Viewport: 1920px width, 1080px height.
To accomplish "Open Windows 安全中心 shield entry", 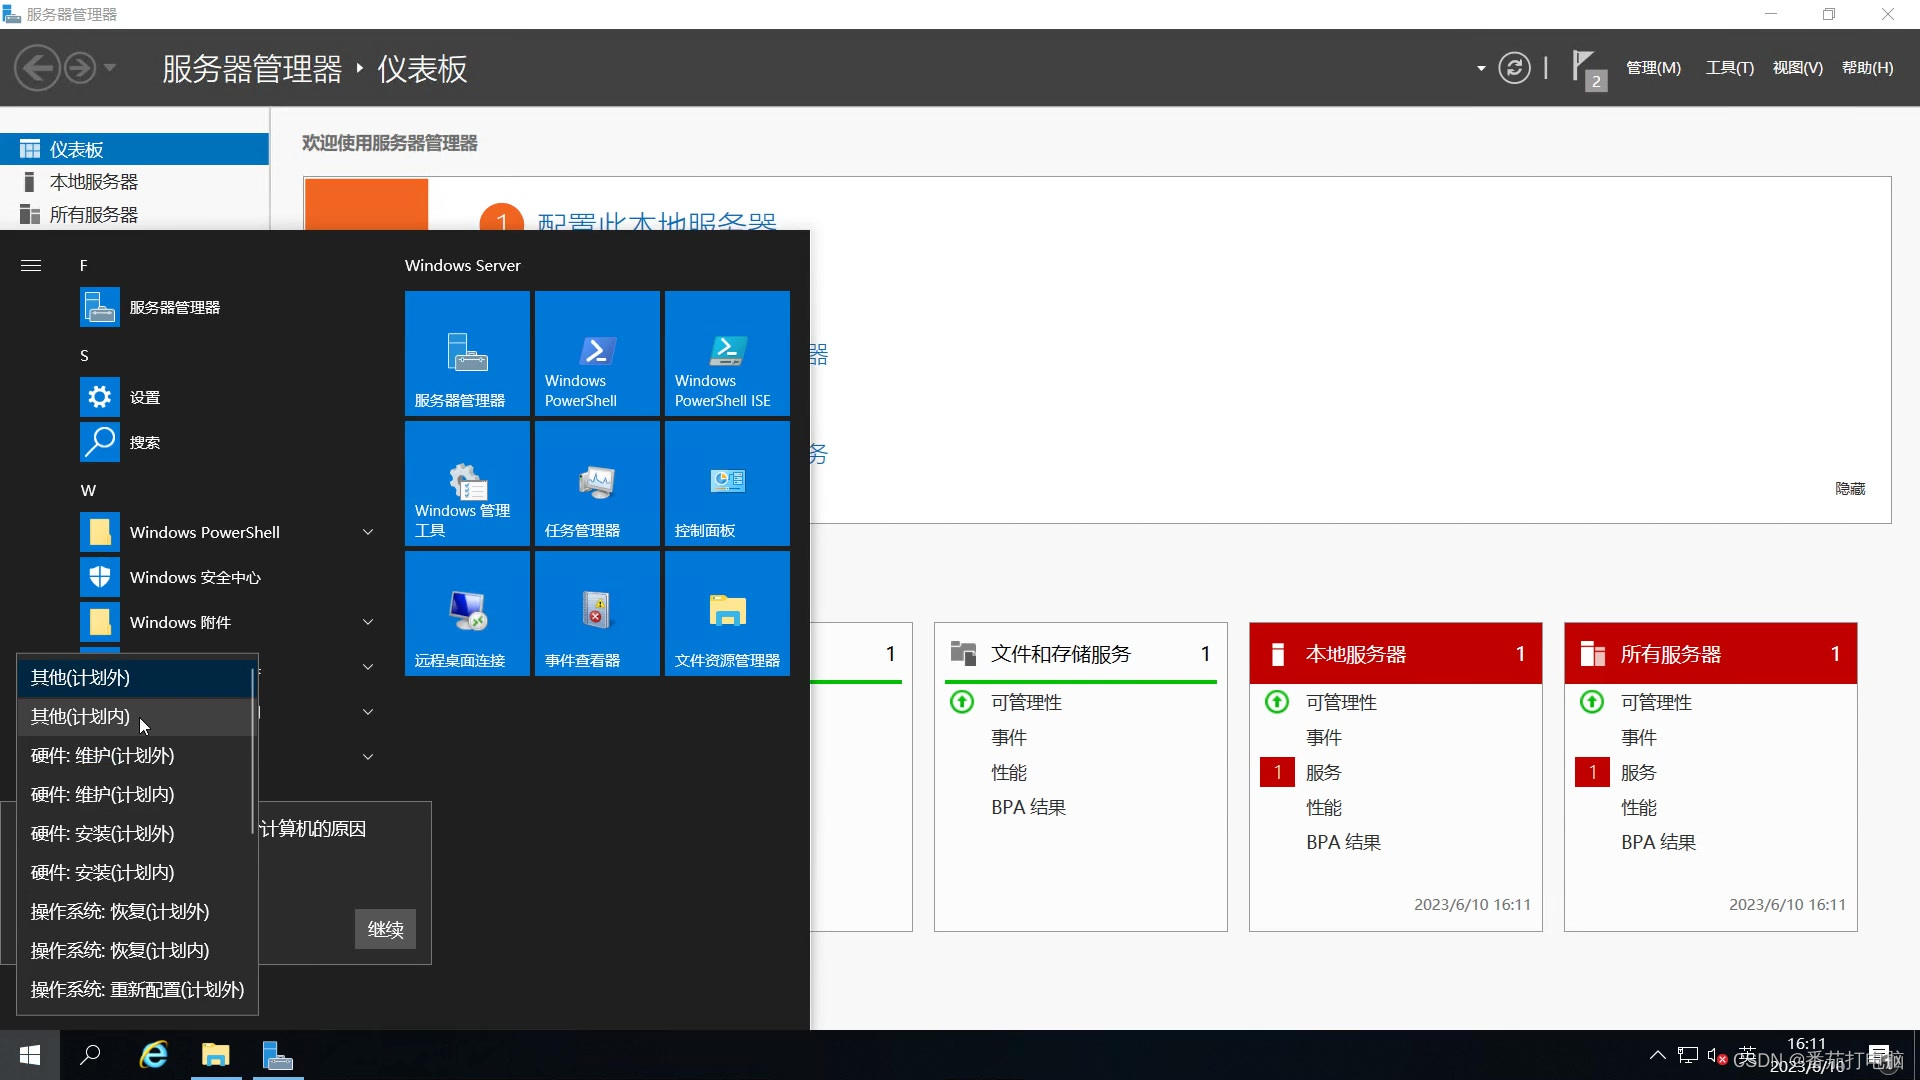I will pyautogui.click(x=230, y=577).
